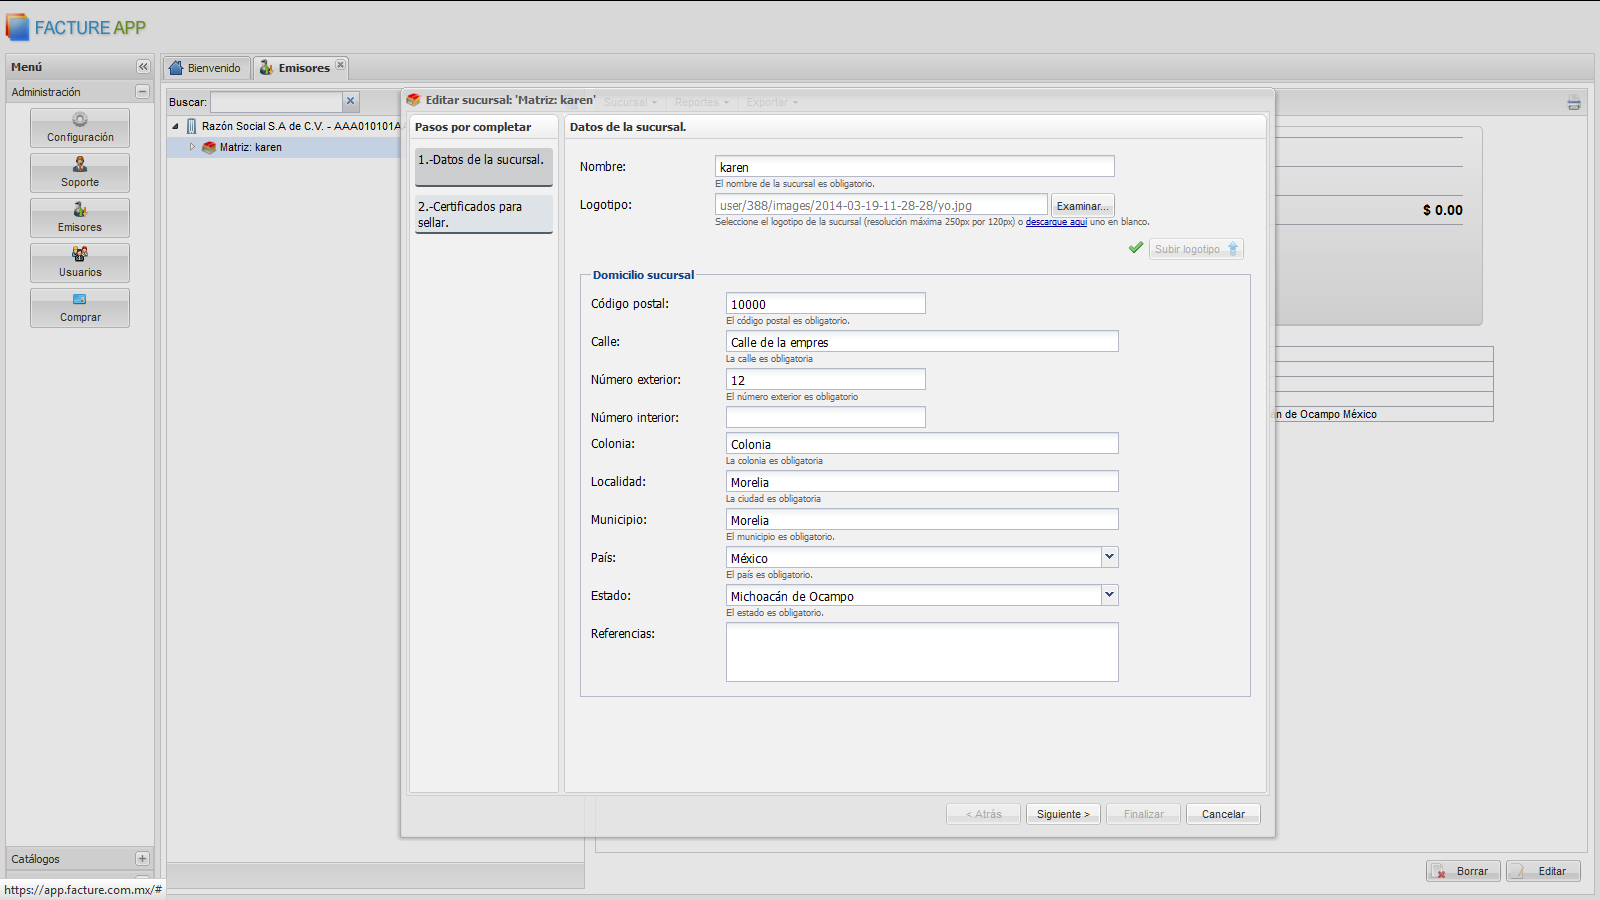This screenshot has width=1600, height=900.
Task: Select step 2 Certificados para sellar
Action: 484,214
